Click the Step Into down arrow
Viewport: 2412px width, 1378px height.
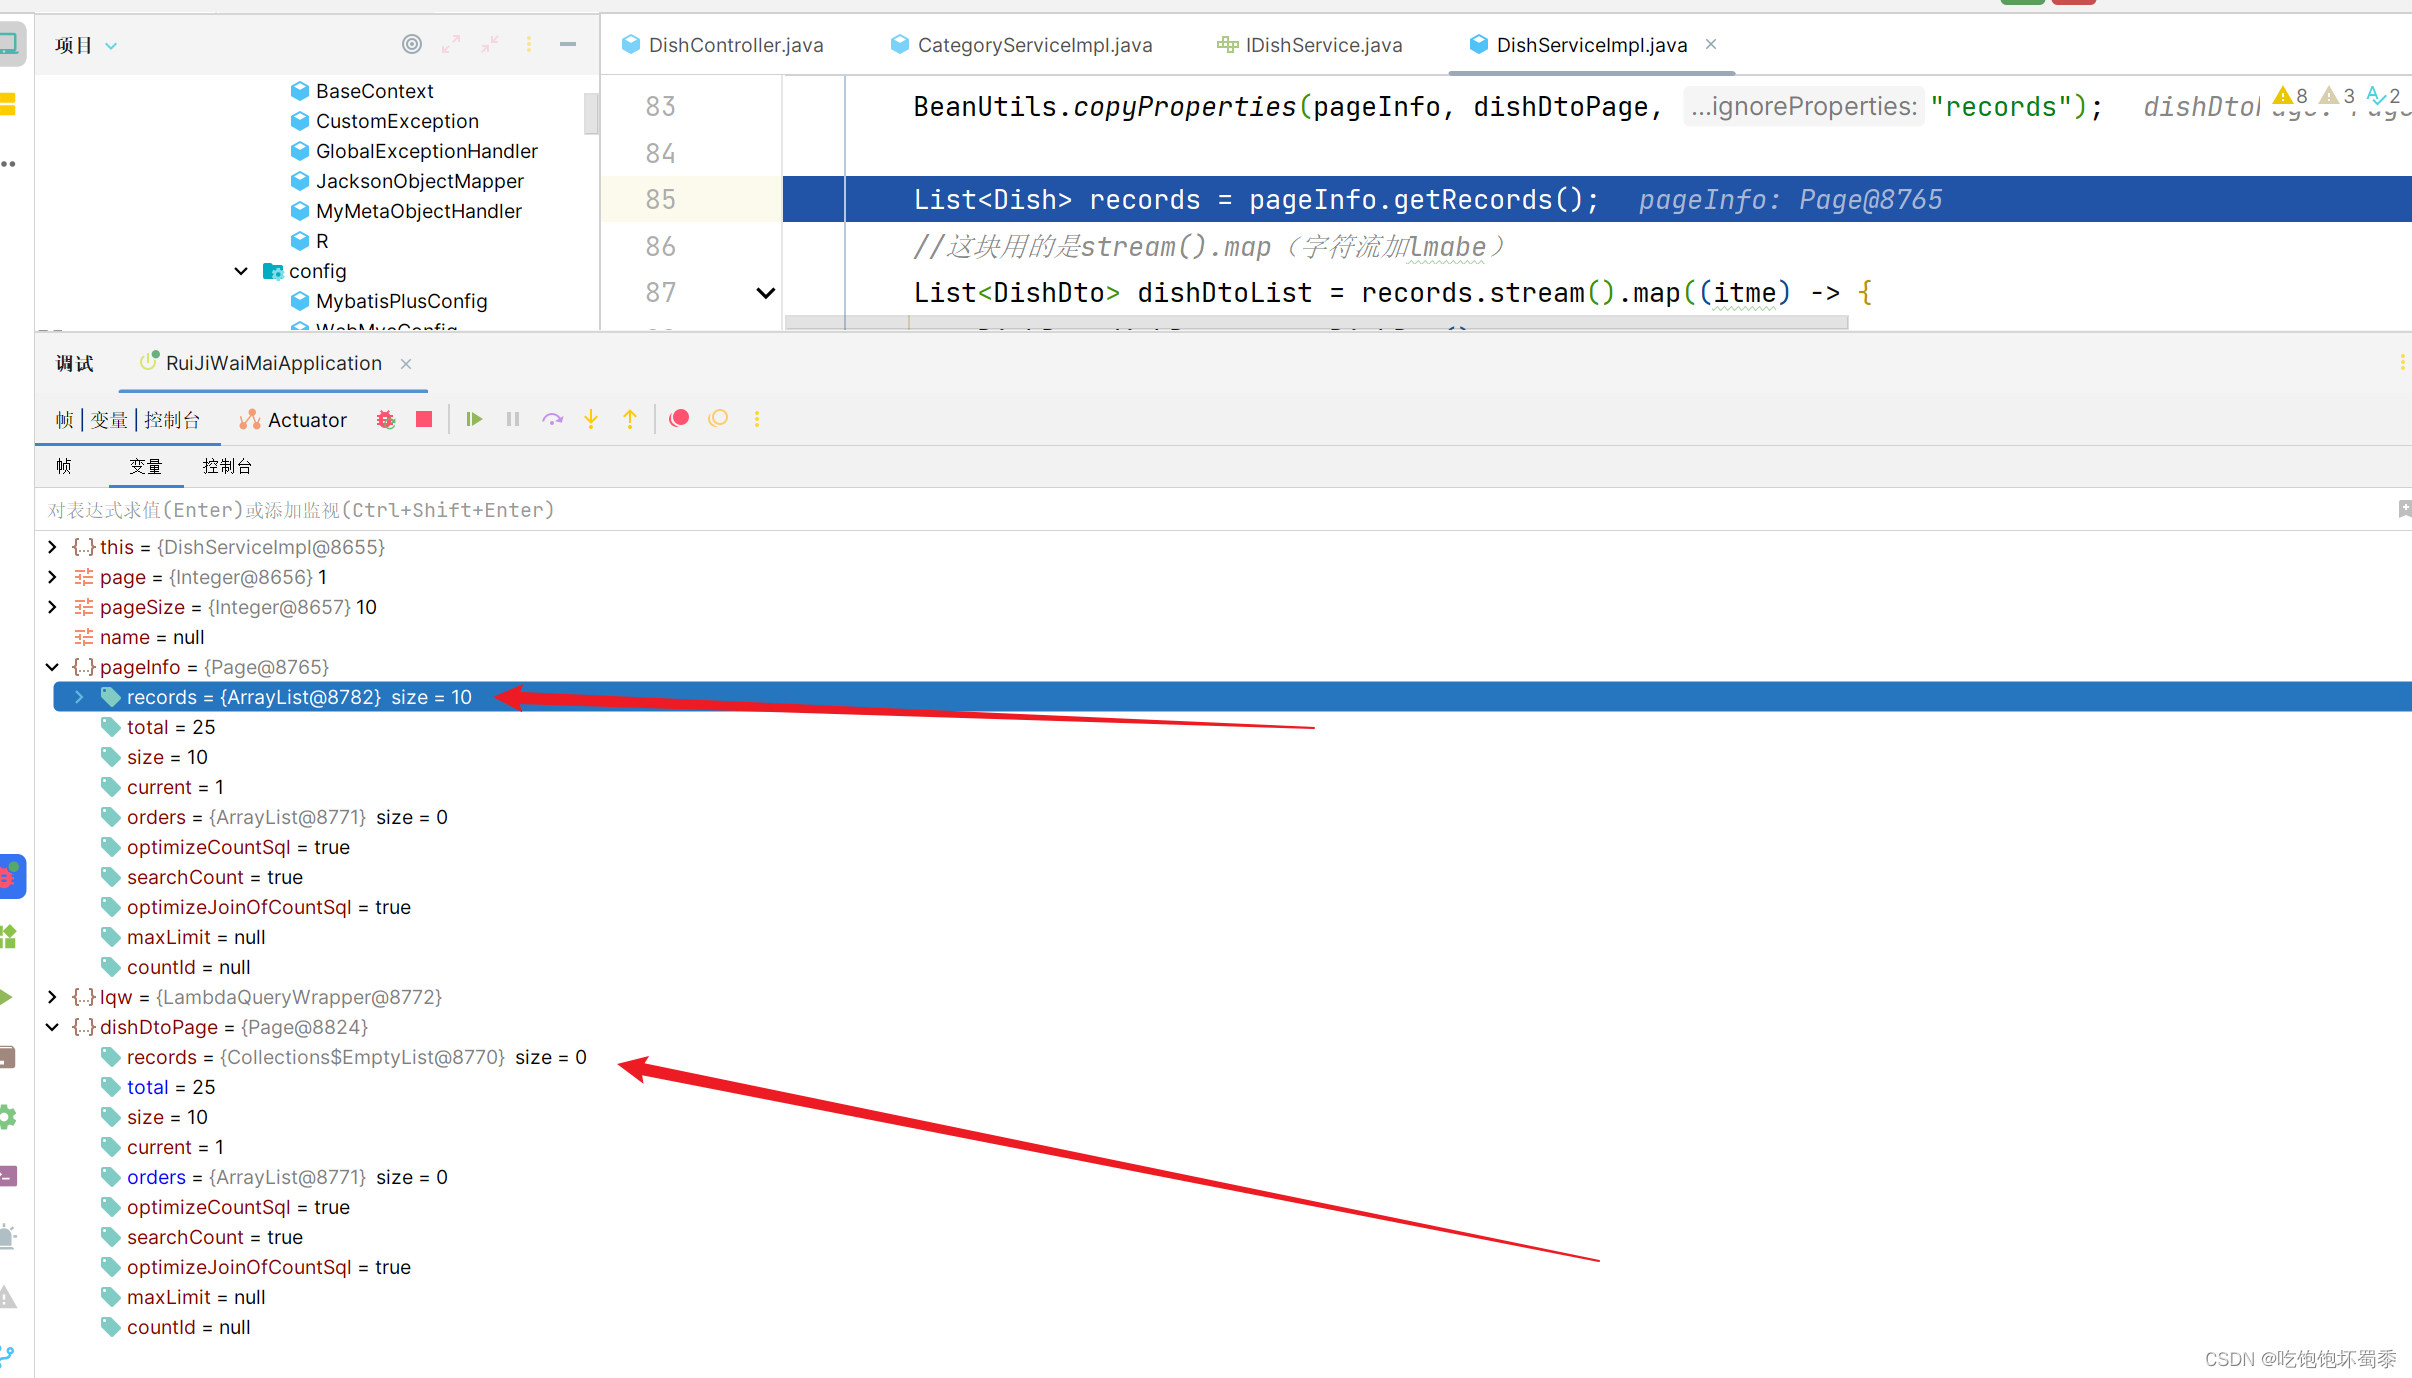coord(591,419)
